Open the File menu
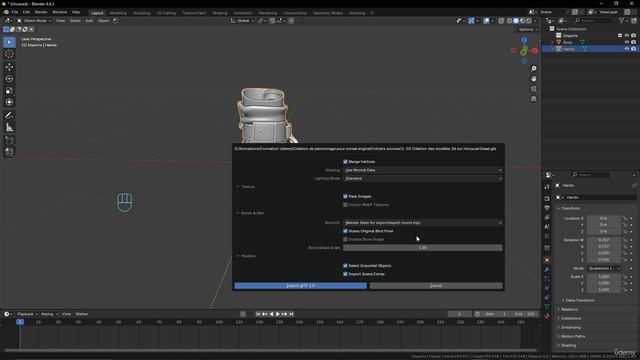The image size is (640, 360). coord(15,12)
